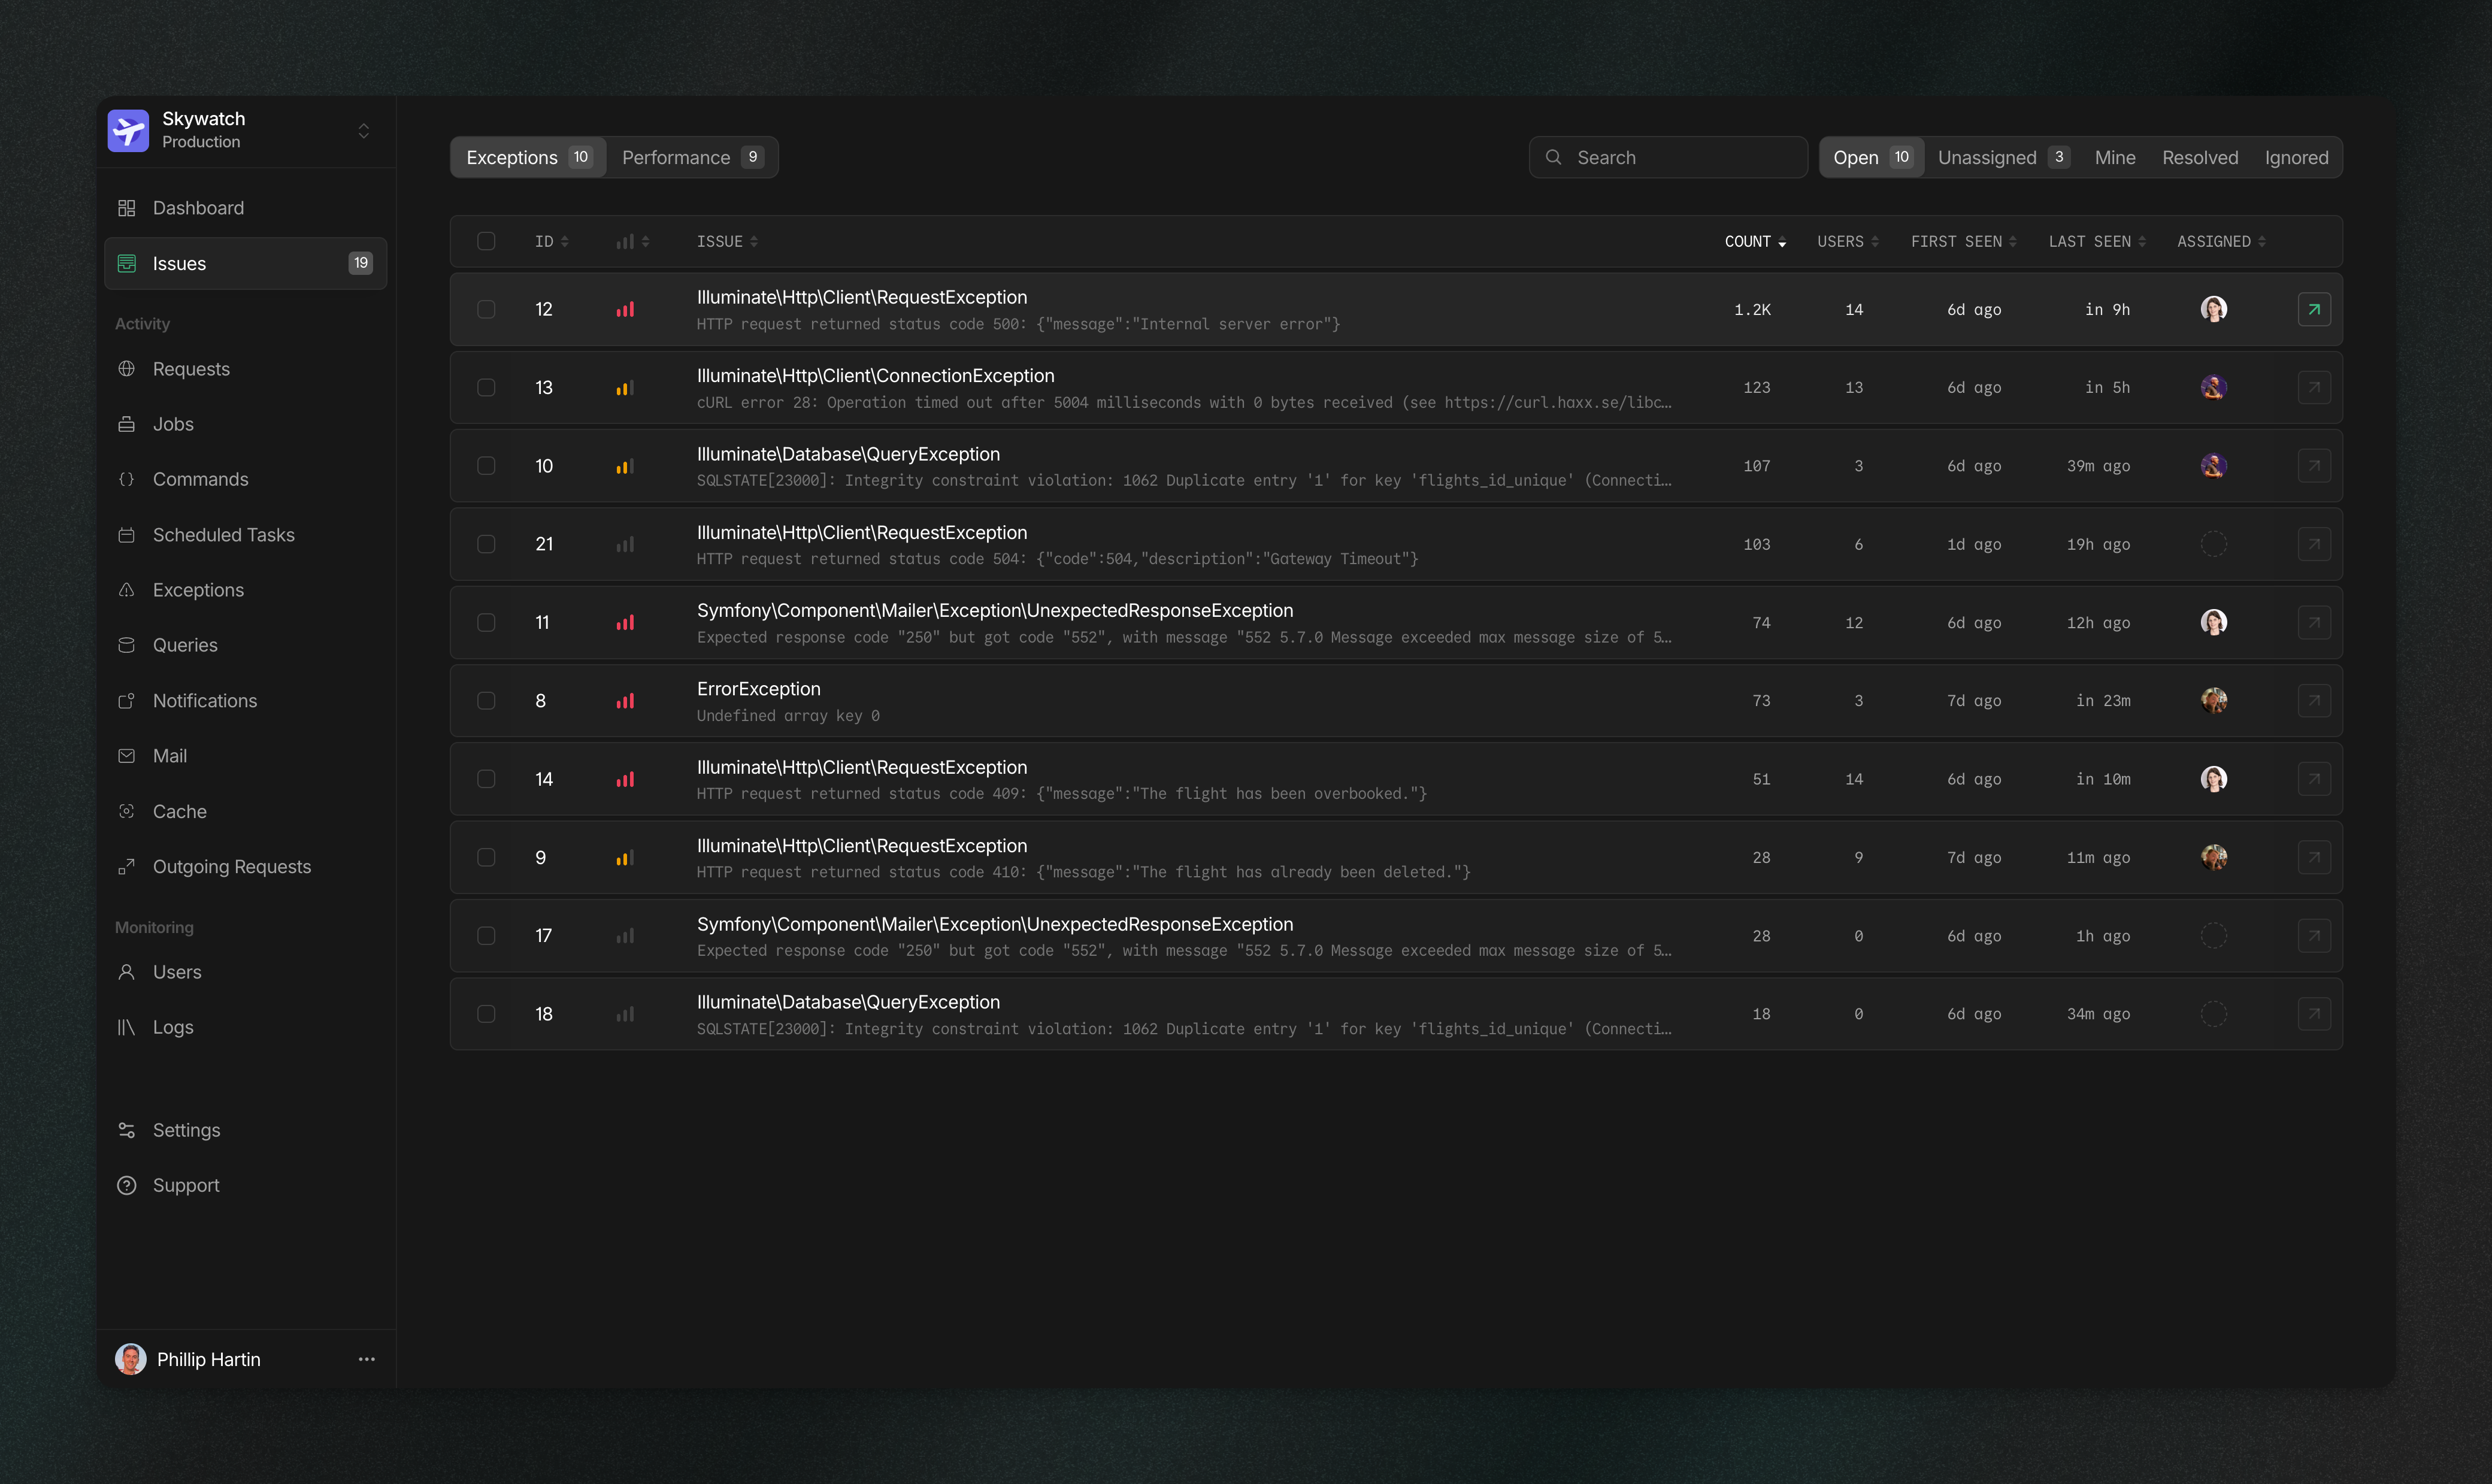Click the Requests globe icon
This screenshot has width=2492, height=1484.
[x=126, y=369]
